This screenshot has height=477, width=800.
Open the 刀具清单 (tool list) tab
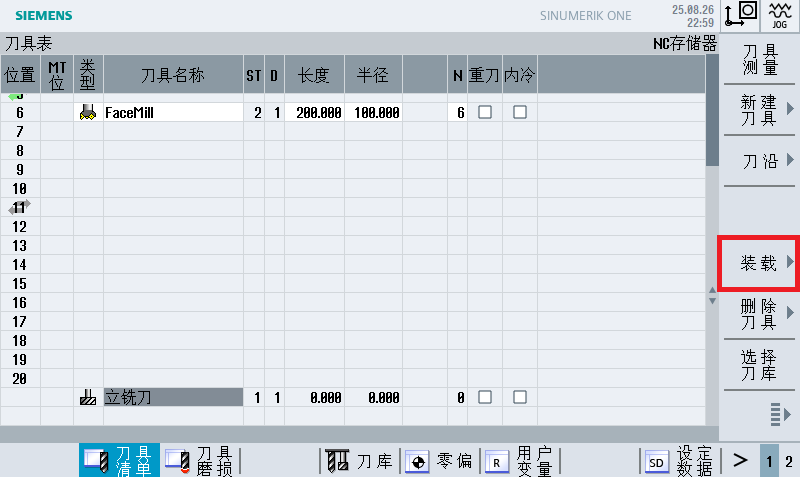[119, 461]
